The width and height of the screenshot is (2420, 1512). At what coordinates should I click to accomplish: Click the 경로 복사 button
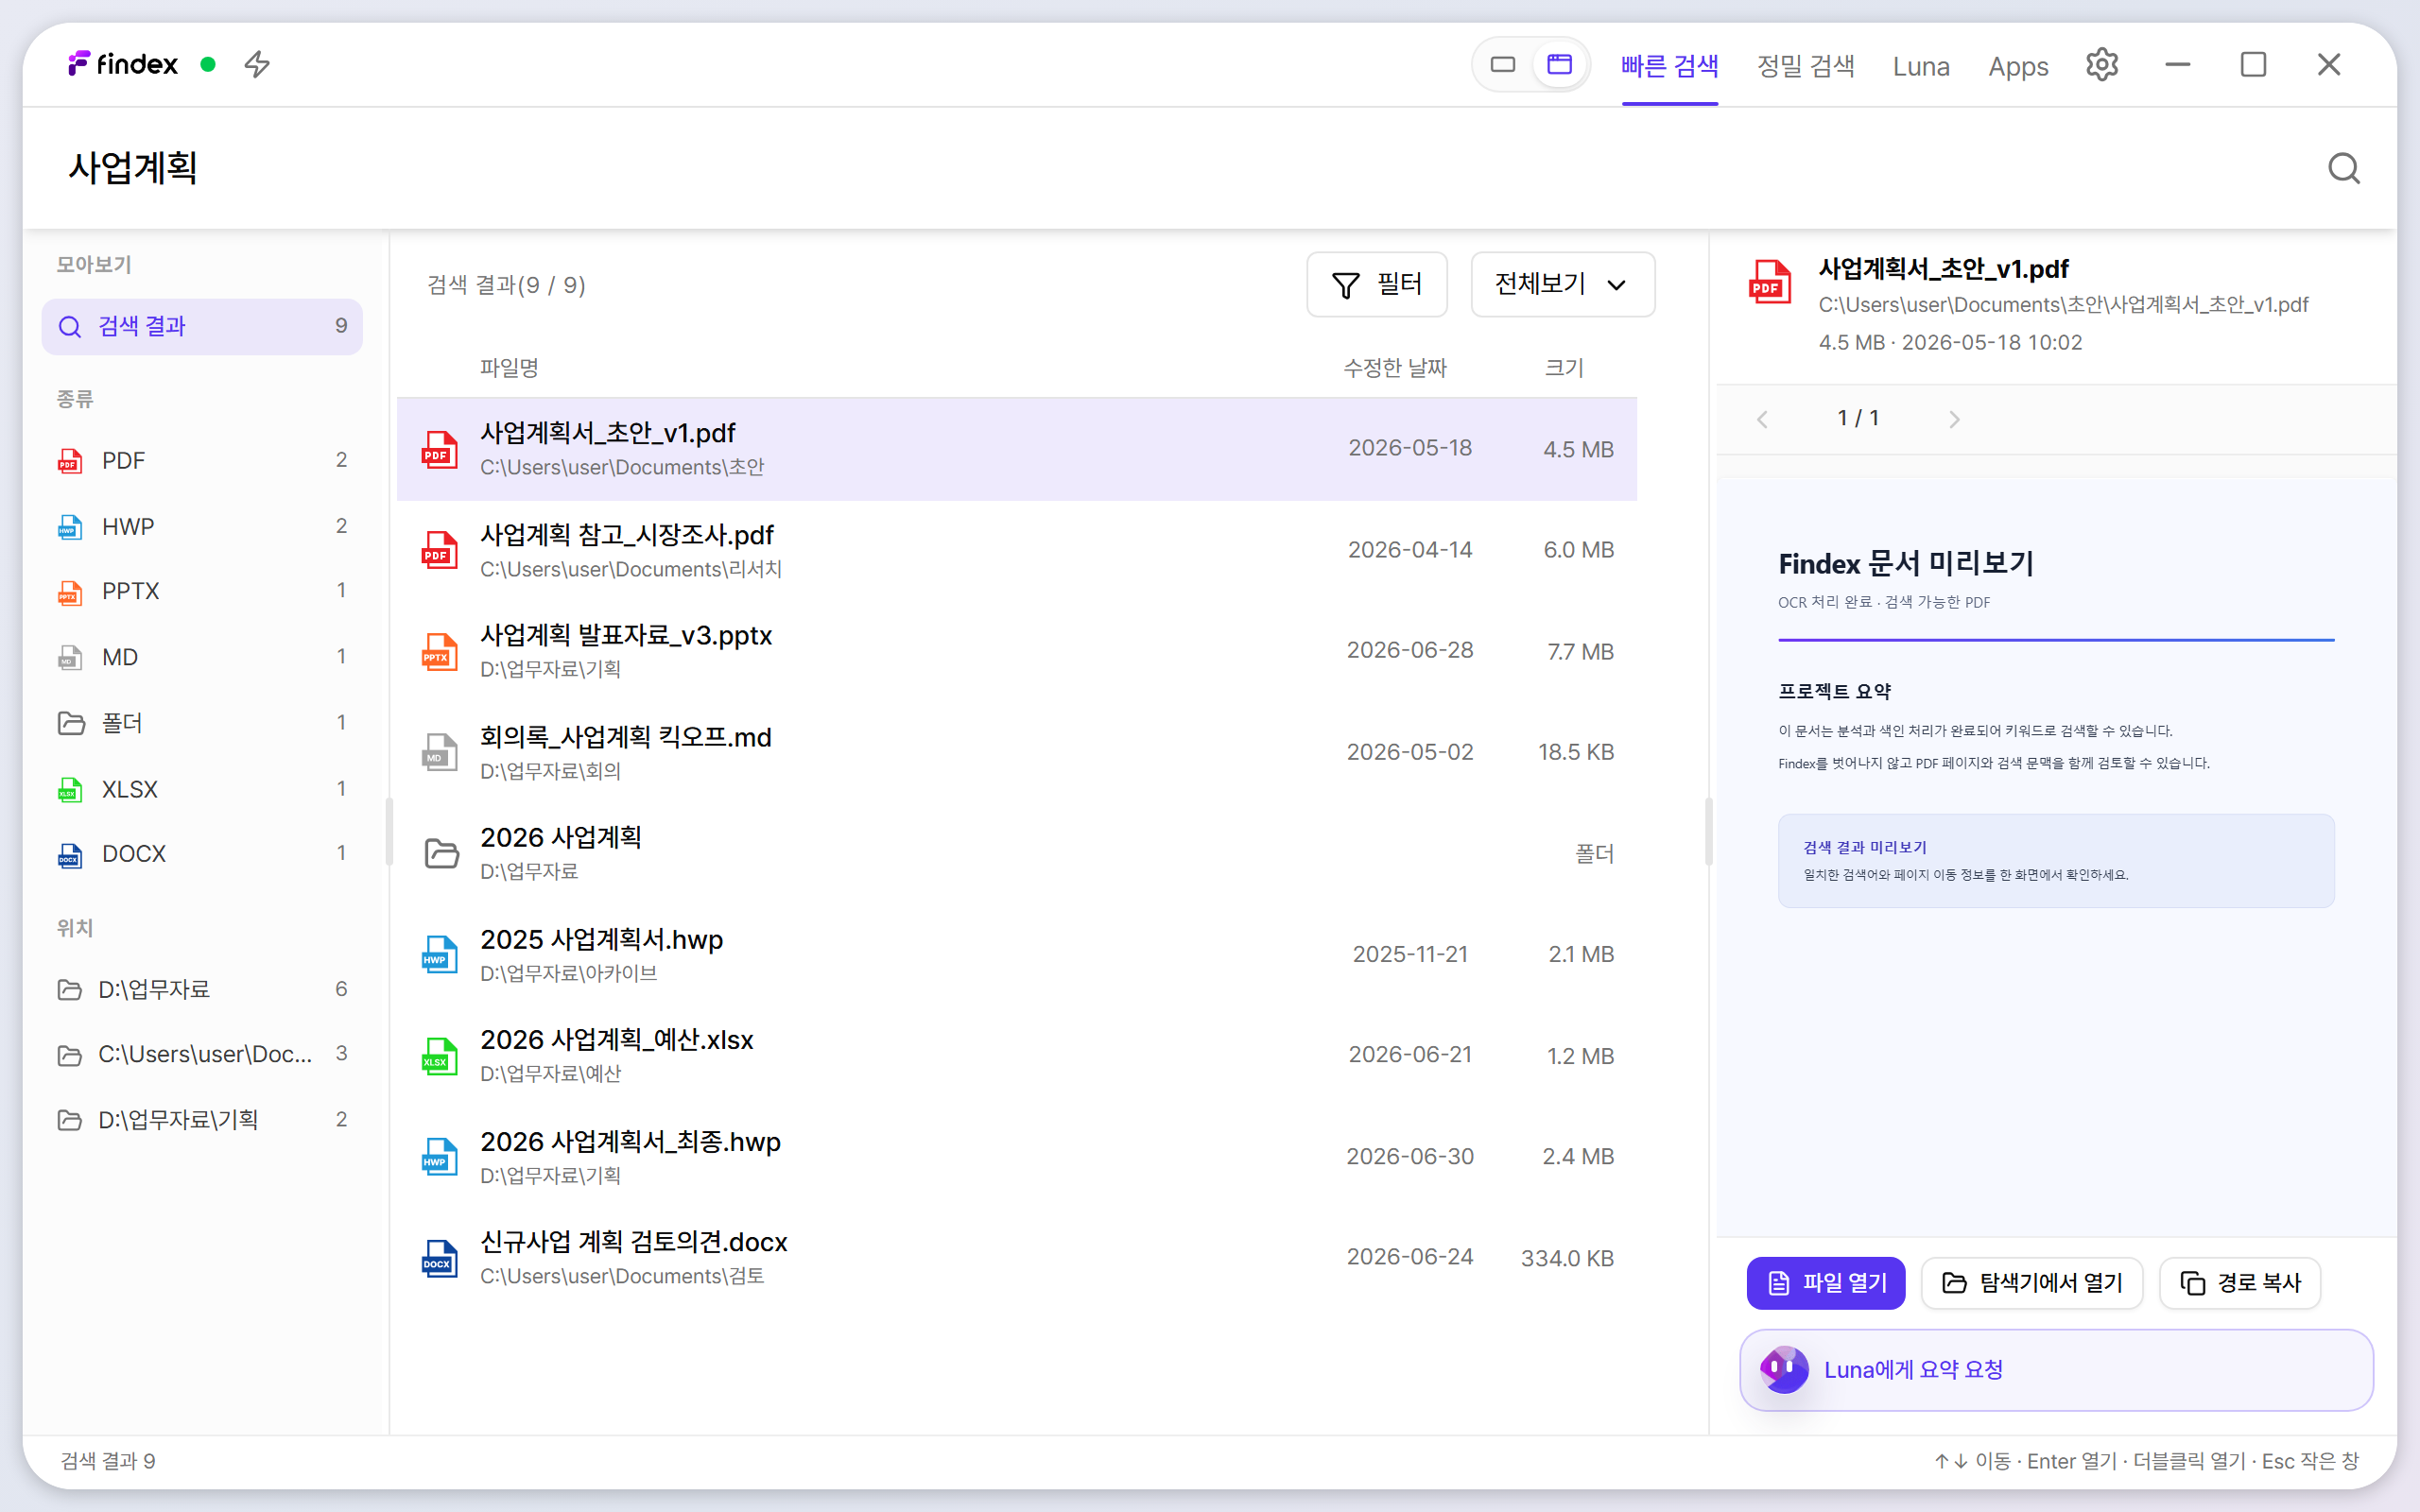coord(2240,1283)
